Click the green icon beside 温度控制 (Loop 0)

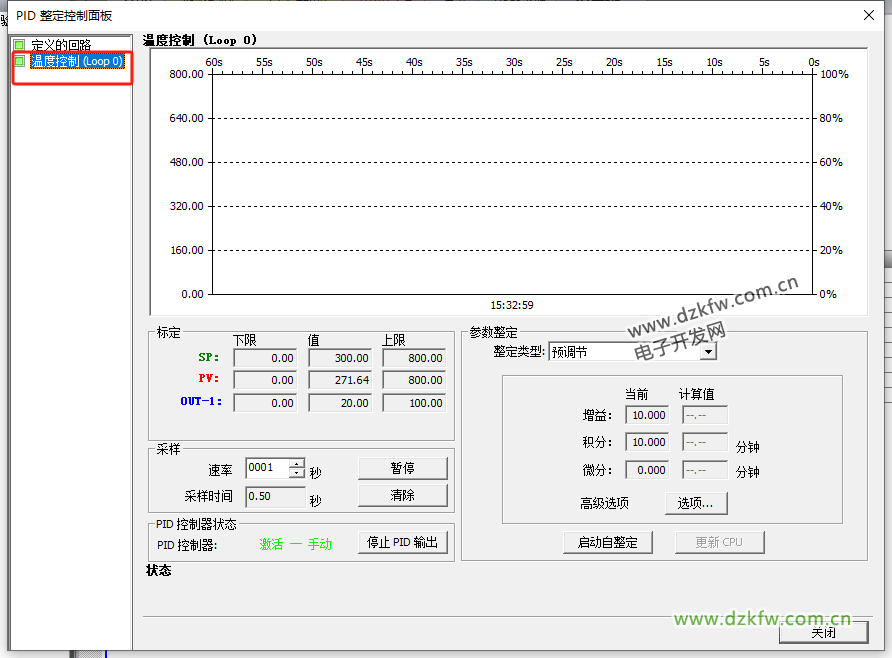click(19, 61)
